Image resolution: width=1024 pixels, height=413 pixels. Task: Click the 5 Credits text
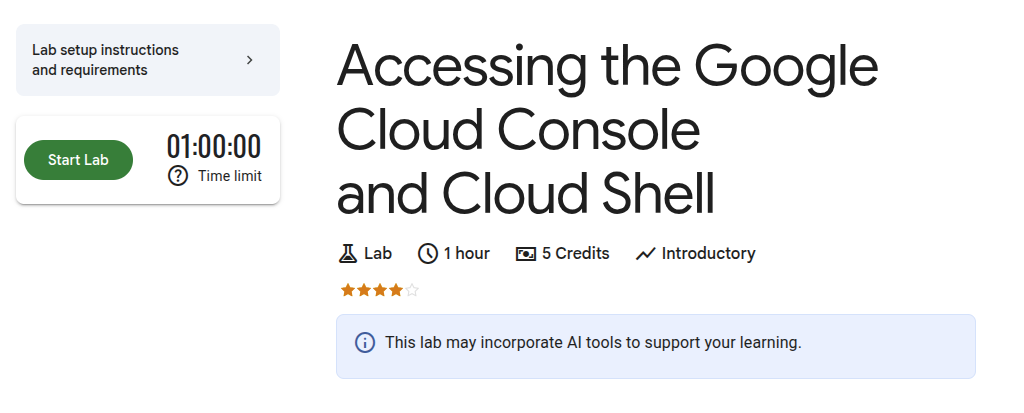(576, 253)
